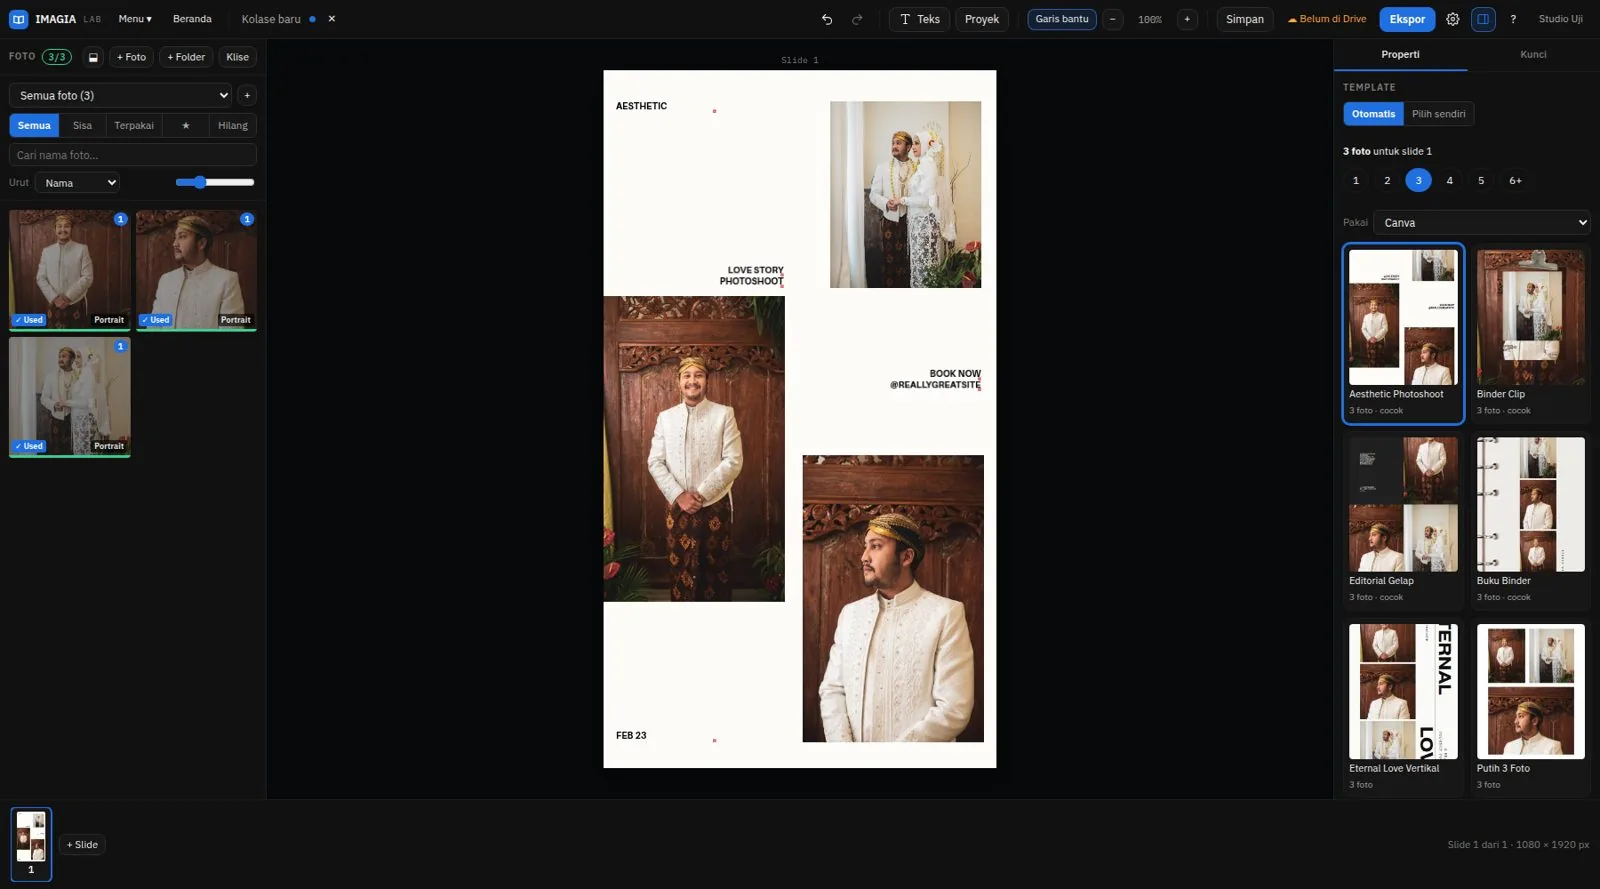Select Otomatis template mode
Image resolution: width=1600 pixels, height=889 pixels.
[x=1373, y=114]
